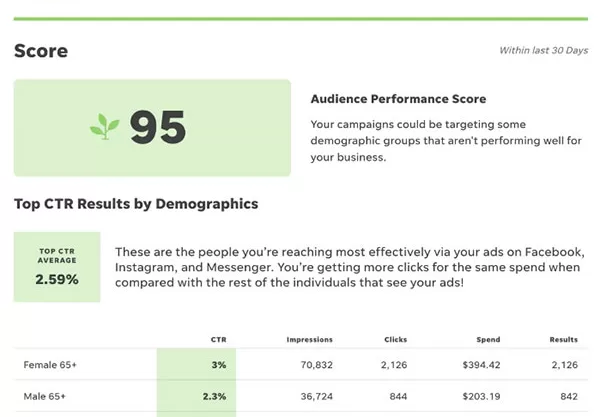Viewport: 600px width, 417px height.
Task: Click the 842 results value
Action: pyautogui.click(x=569, y=397)
